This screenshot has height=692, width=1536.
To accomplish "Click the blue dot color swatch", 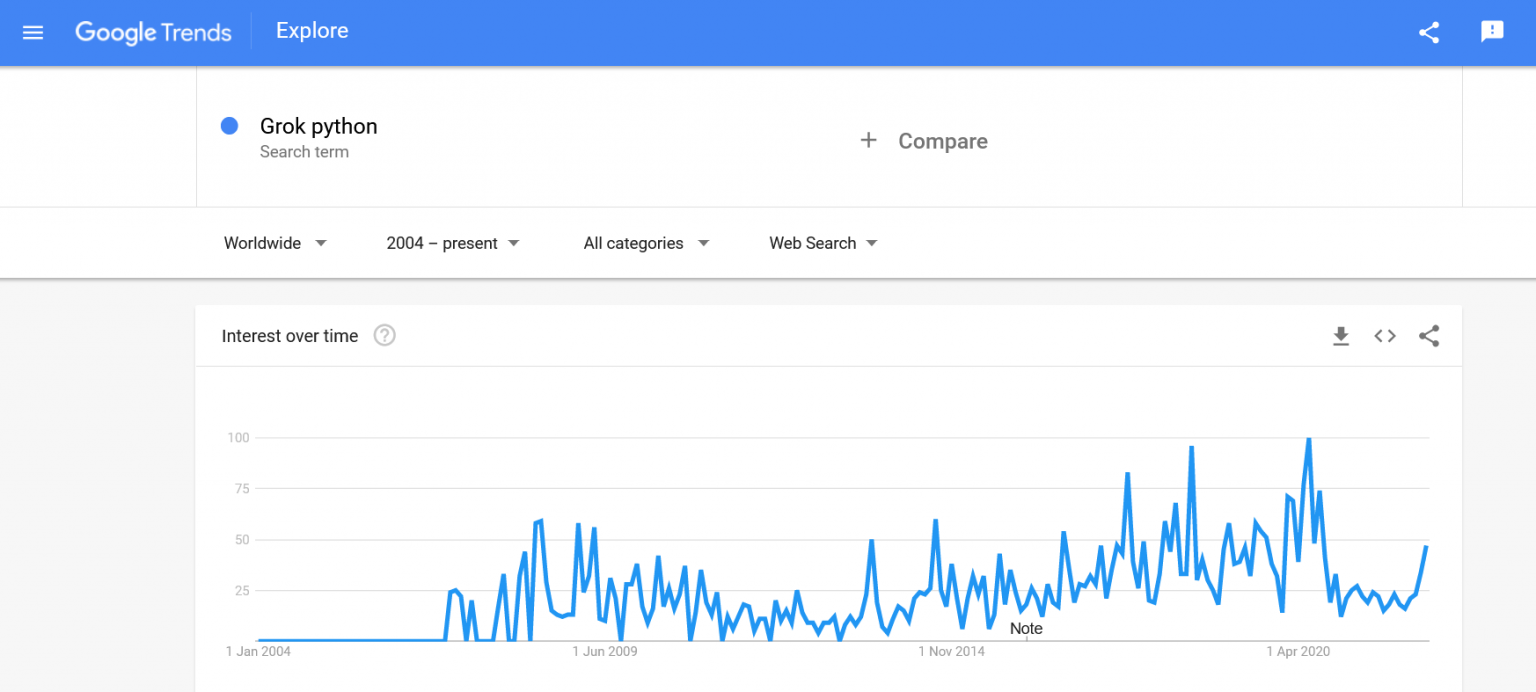I will coord(230,126).
